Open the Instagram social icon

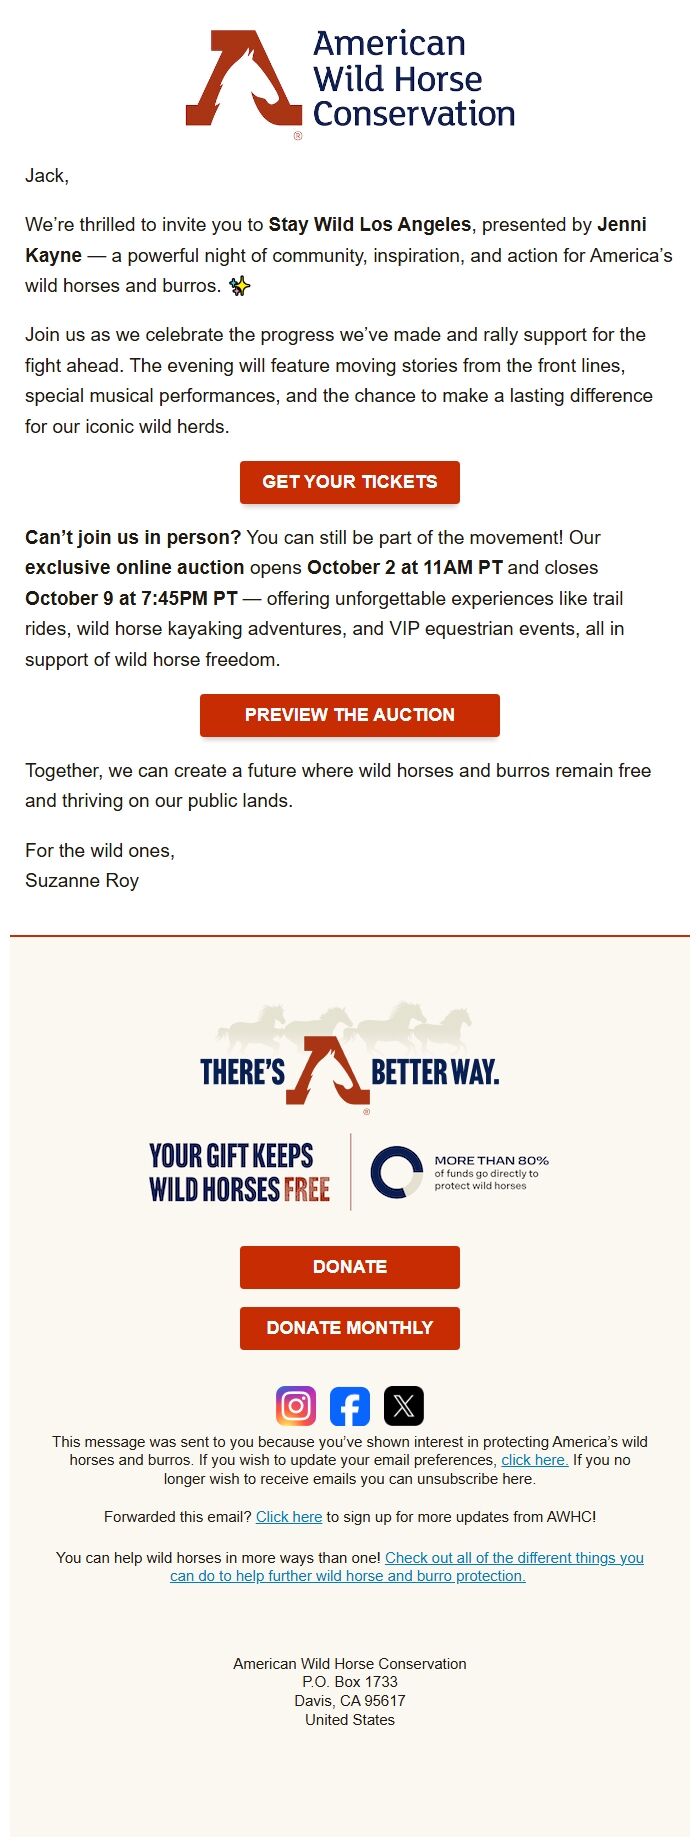(x=296, y=1405)
